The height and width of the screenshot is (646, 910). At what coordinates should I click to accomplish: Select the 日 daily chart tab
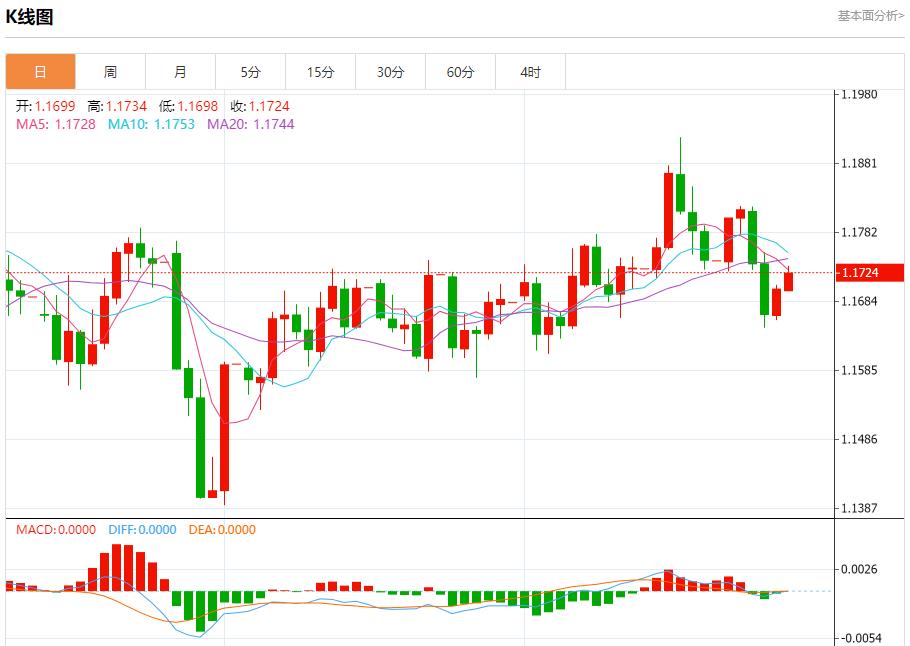pos(40,72)
